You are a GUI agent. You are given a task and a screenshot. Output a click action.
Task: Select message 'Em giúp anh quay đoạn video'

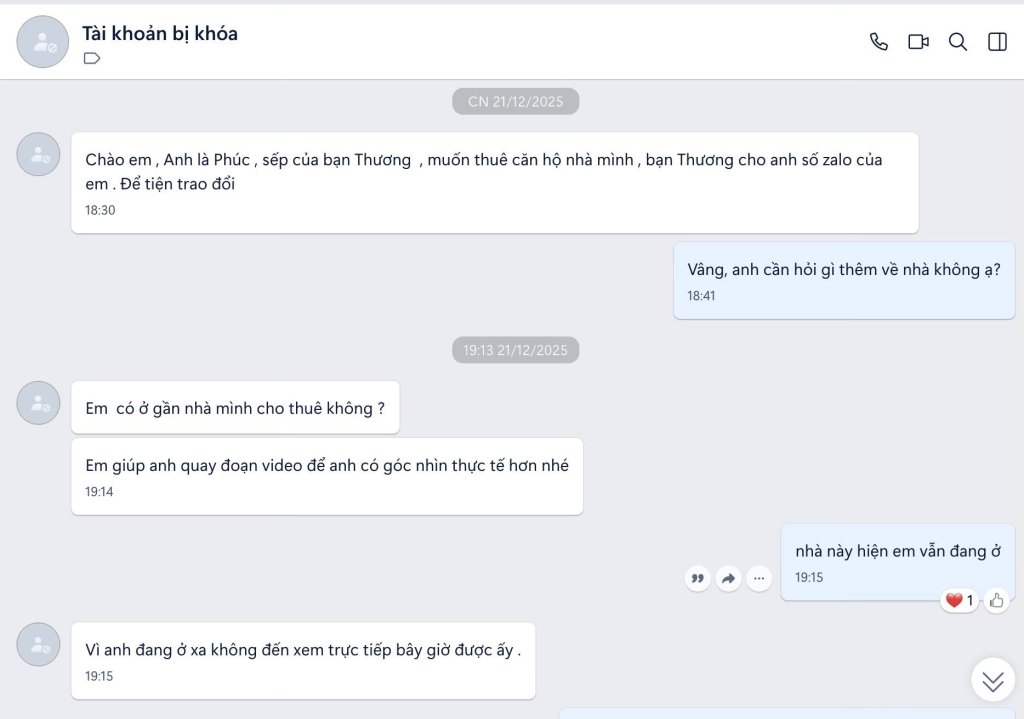(x=327, y=476)
